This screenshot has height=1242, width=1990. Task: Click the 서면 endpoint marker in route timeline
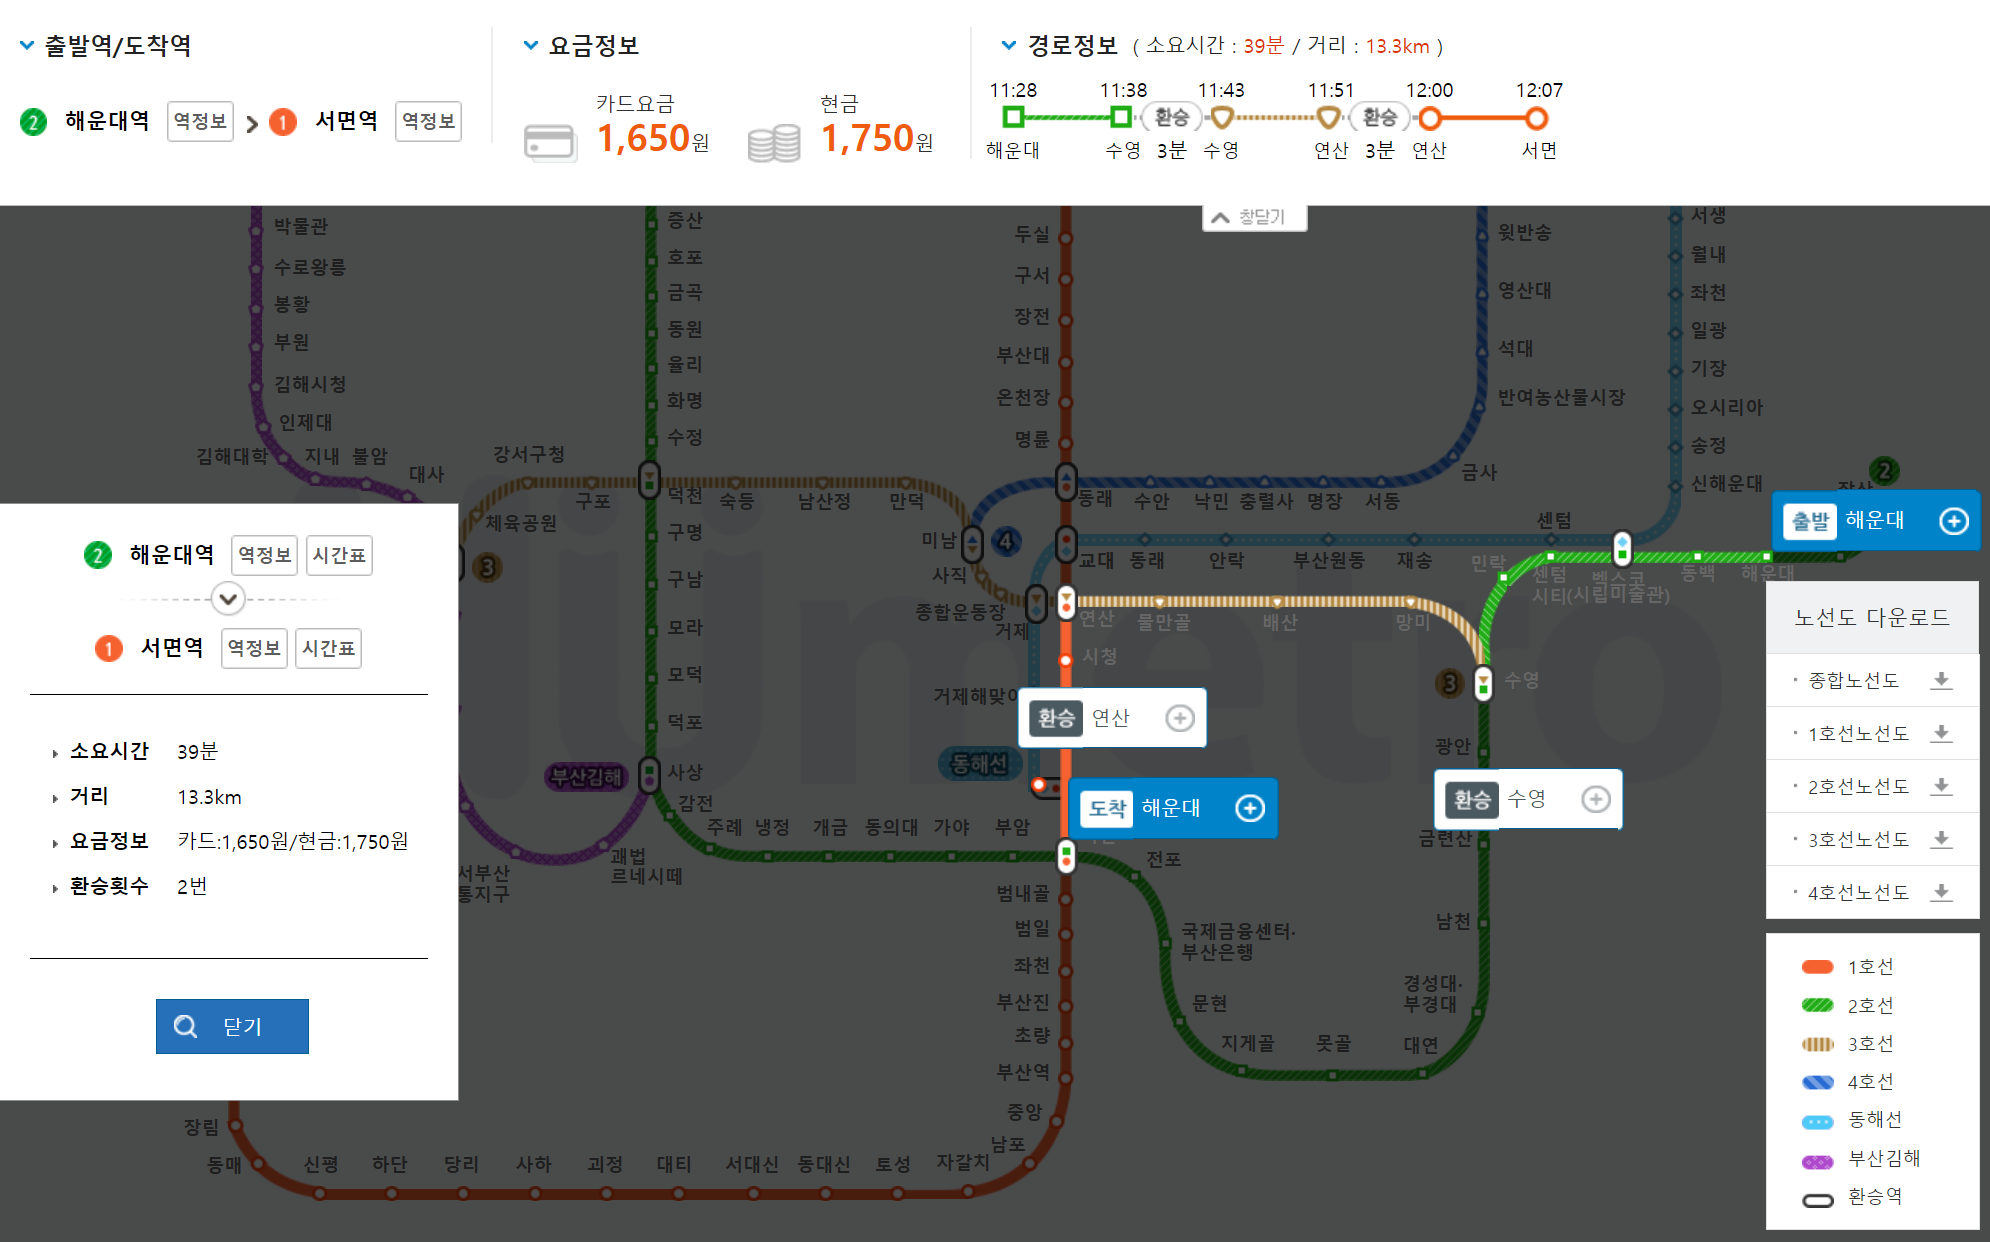tap(1537, 119)
